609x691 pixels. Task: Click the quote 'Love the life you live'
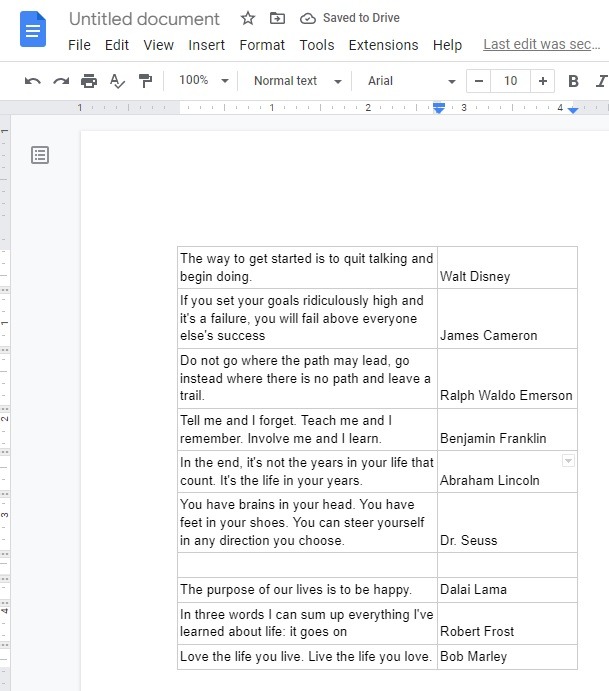(x=305, y=657)
